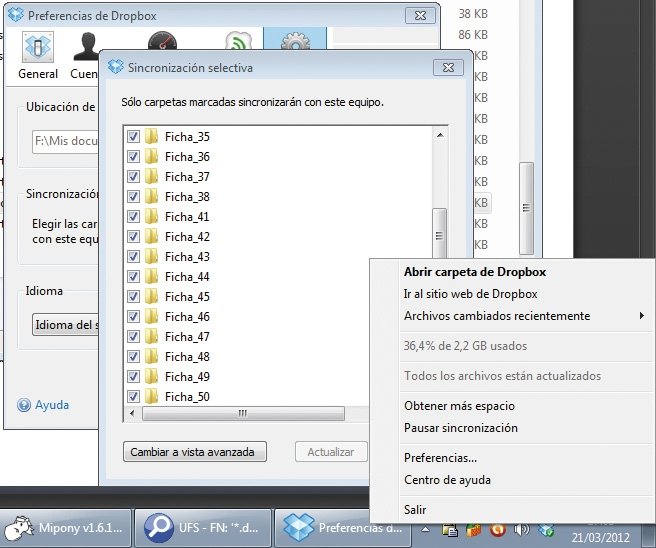Click the 38 KB file size entry
The image size is (656, 548).
[473, 14]
